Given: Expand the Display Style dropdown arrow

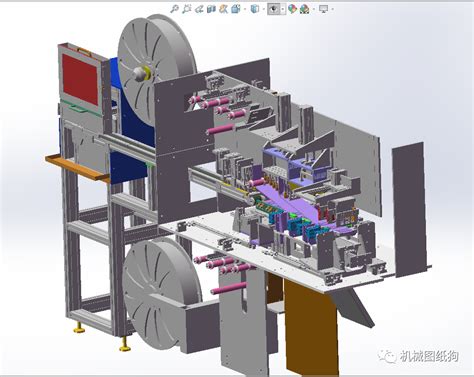Looking at the screenshot, I should (x=264, y=9).
